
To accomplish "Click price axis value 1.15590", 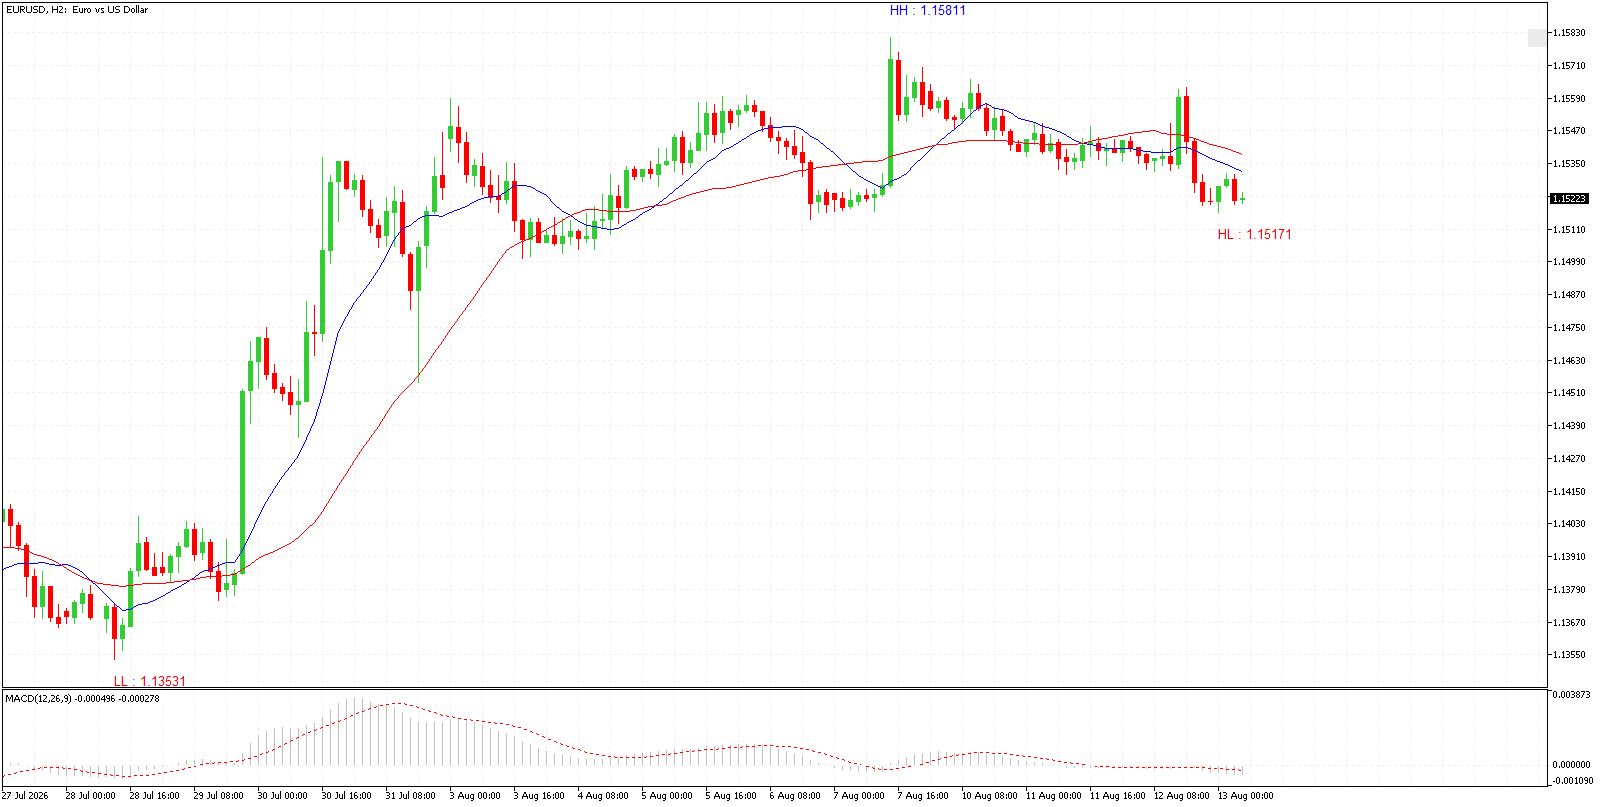I will (1569, 99).
